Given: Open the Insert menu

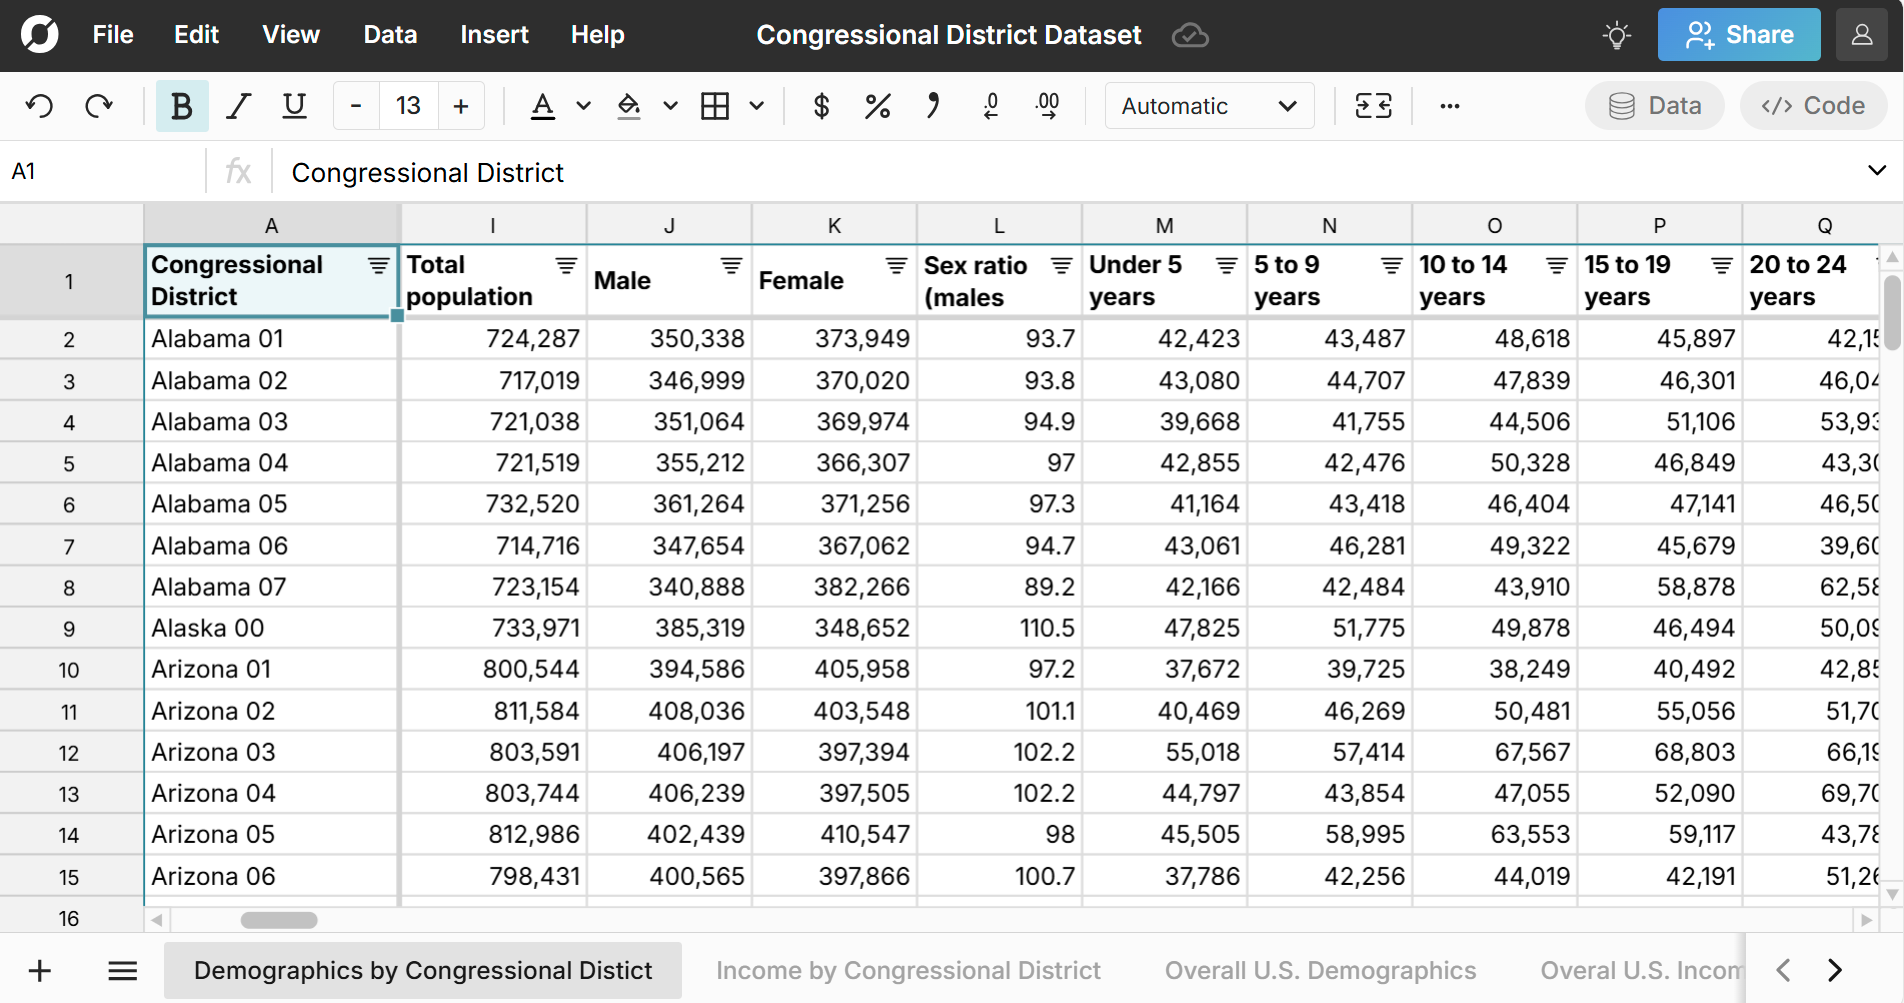Looking at the screenshot, I should coord(494,34).
